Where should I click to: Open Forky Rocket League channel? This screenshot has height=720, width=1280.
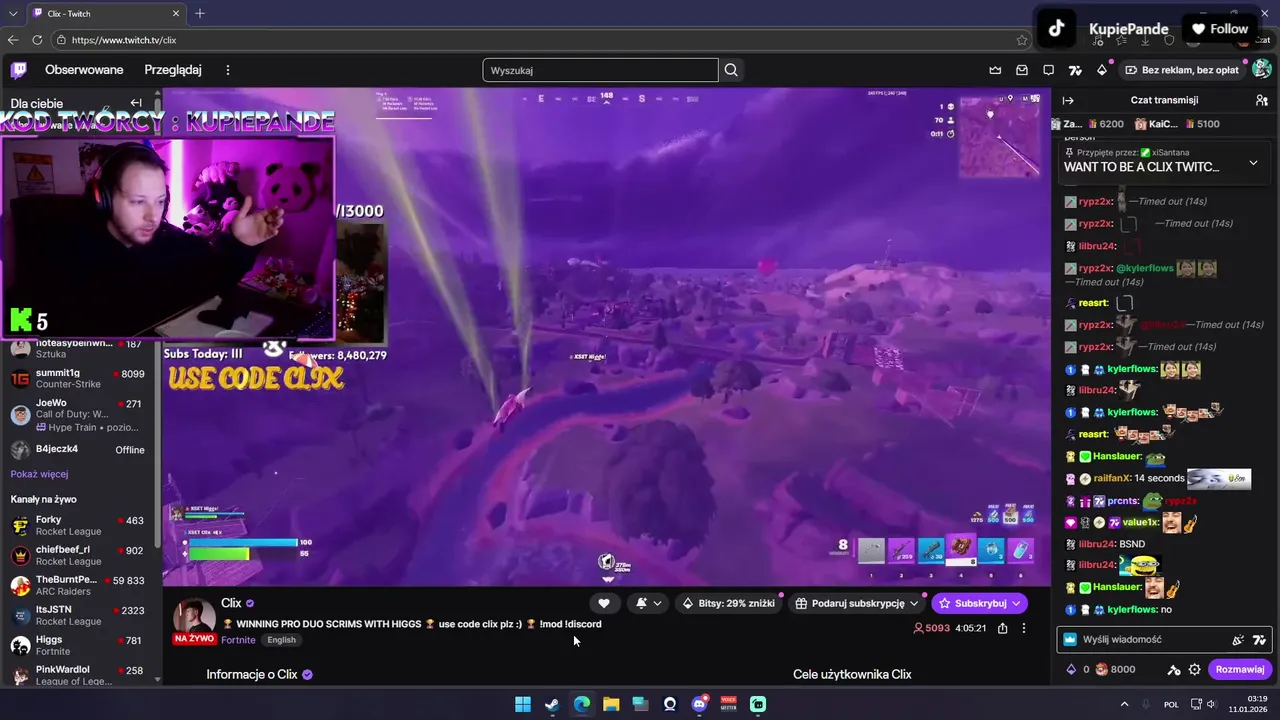pos(78,526)
